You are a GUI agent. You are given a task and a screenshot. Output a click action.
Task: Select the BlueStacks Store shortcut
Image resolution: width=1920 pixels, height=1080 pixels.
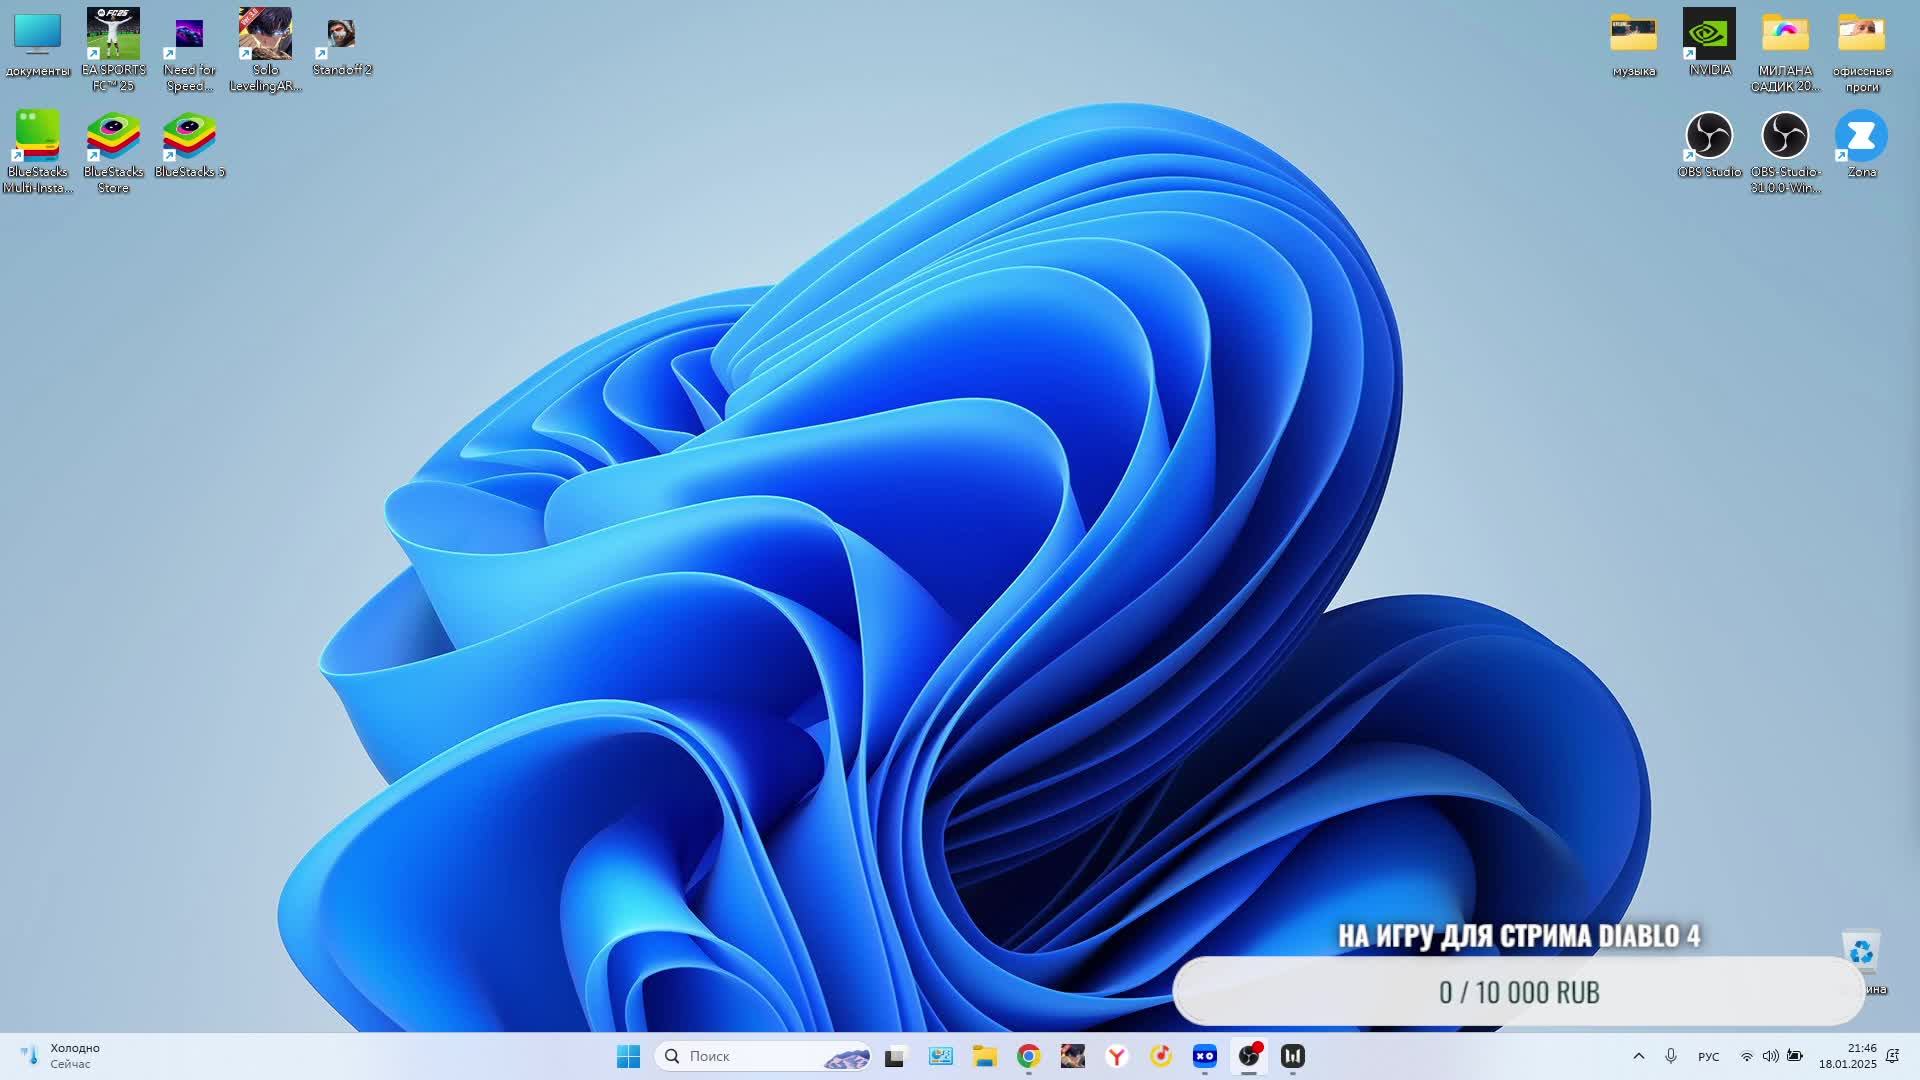(113, 152)
